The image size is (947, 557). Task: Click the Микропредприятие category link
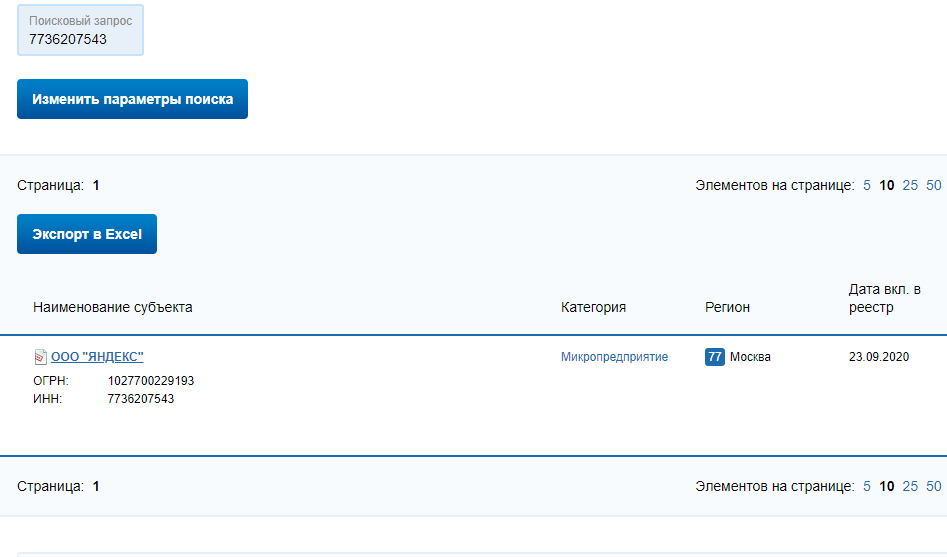(614, 357)
